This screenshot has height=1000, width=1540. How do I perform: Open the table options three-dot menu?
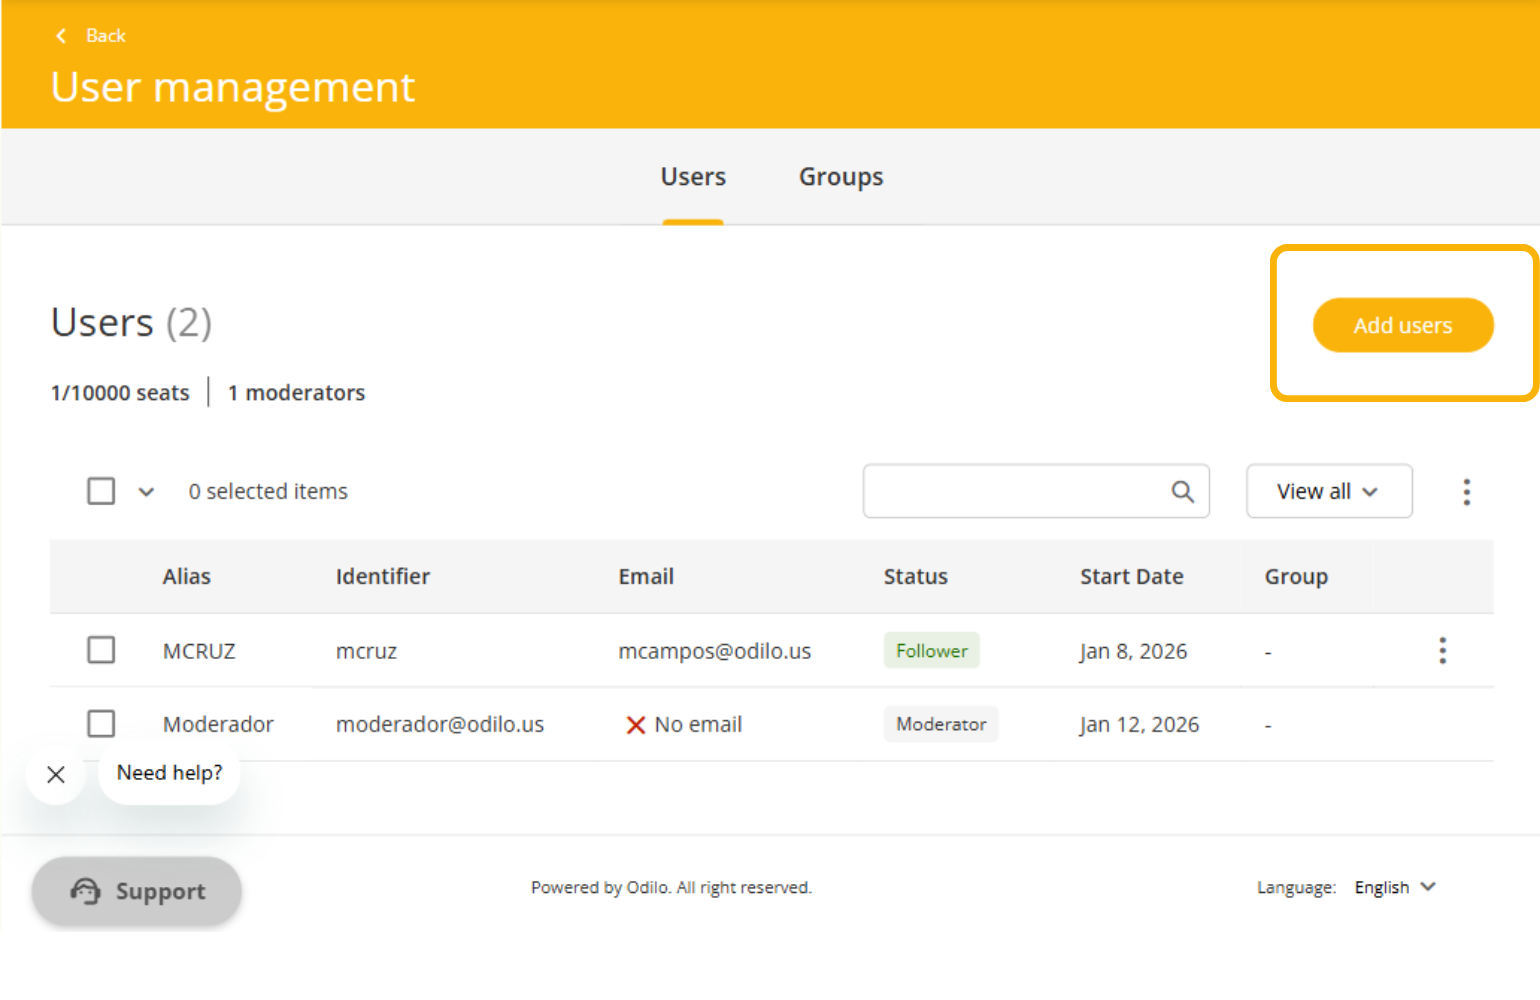pos(1466,491)
